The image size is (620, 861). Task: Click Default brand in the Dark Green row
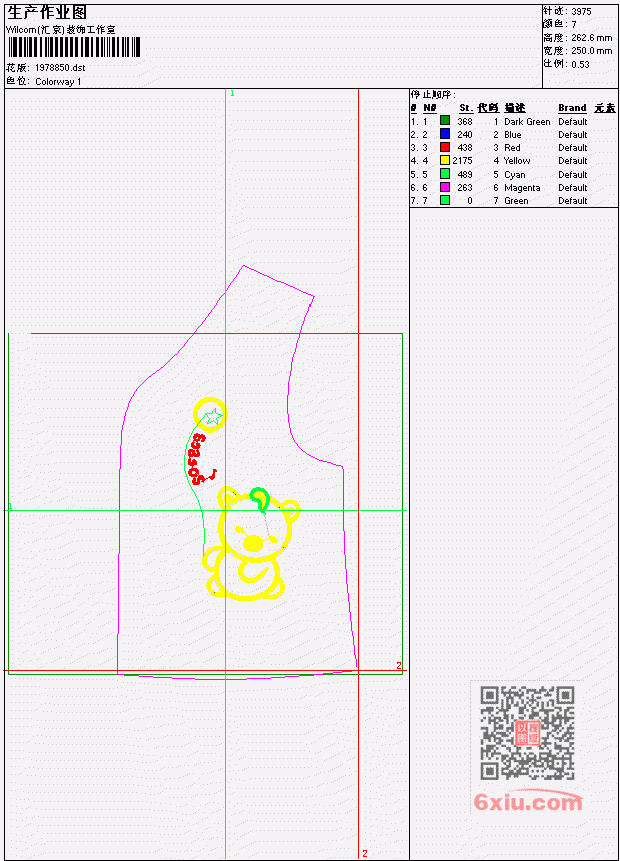(x=573, y=121)
